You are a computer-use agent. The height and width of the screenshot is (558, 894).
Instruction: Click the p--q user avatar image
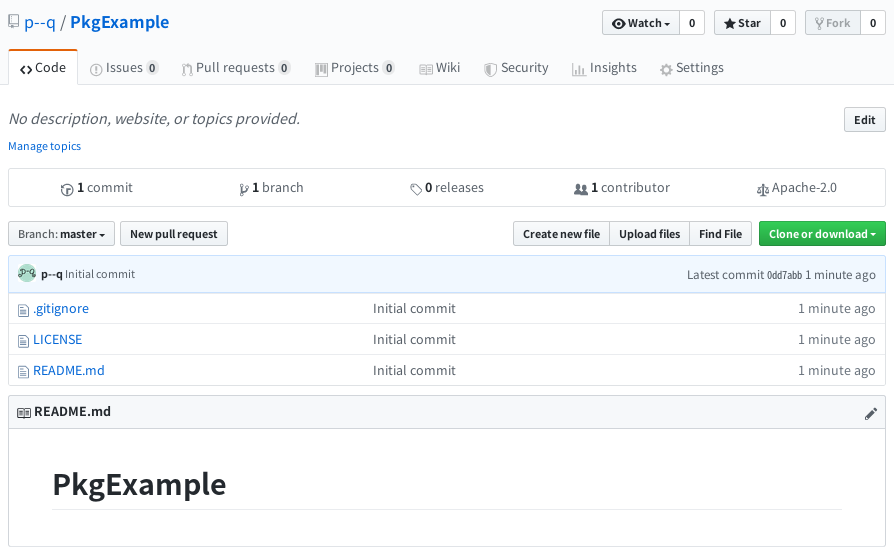click(27, 274)
